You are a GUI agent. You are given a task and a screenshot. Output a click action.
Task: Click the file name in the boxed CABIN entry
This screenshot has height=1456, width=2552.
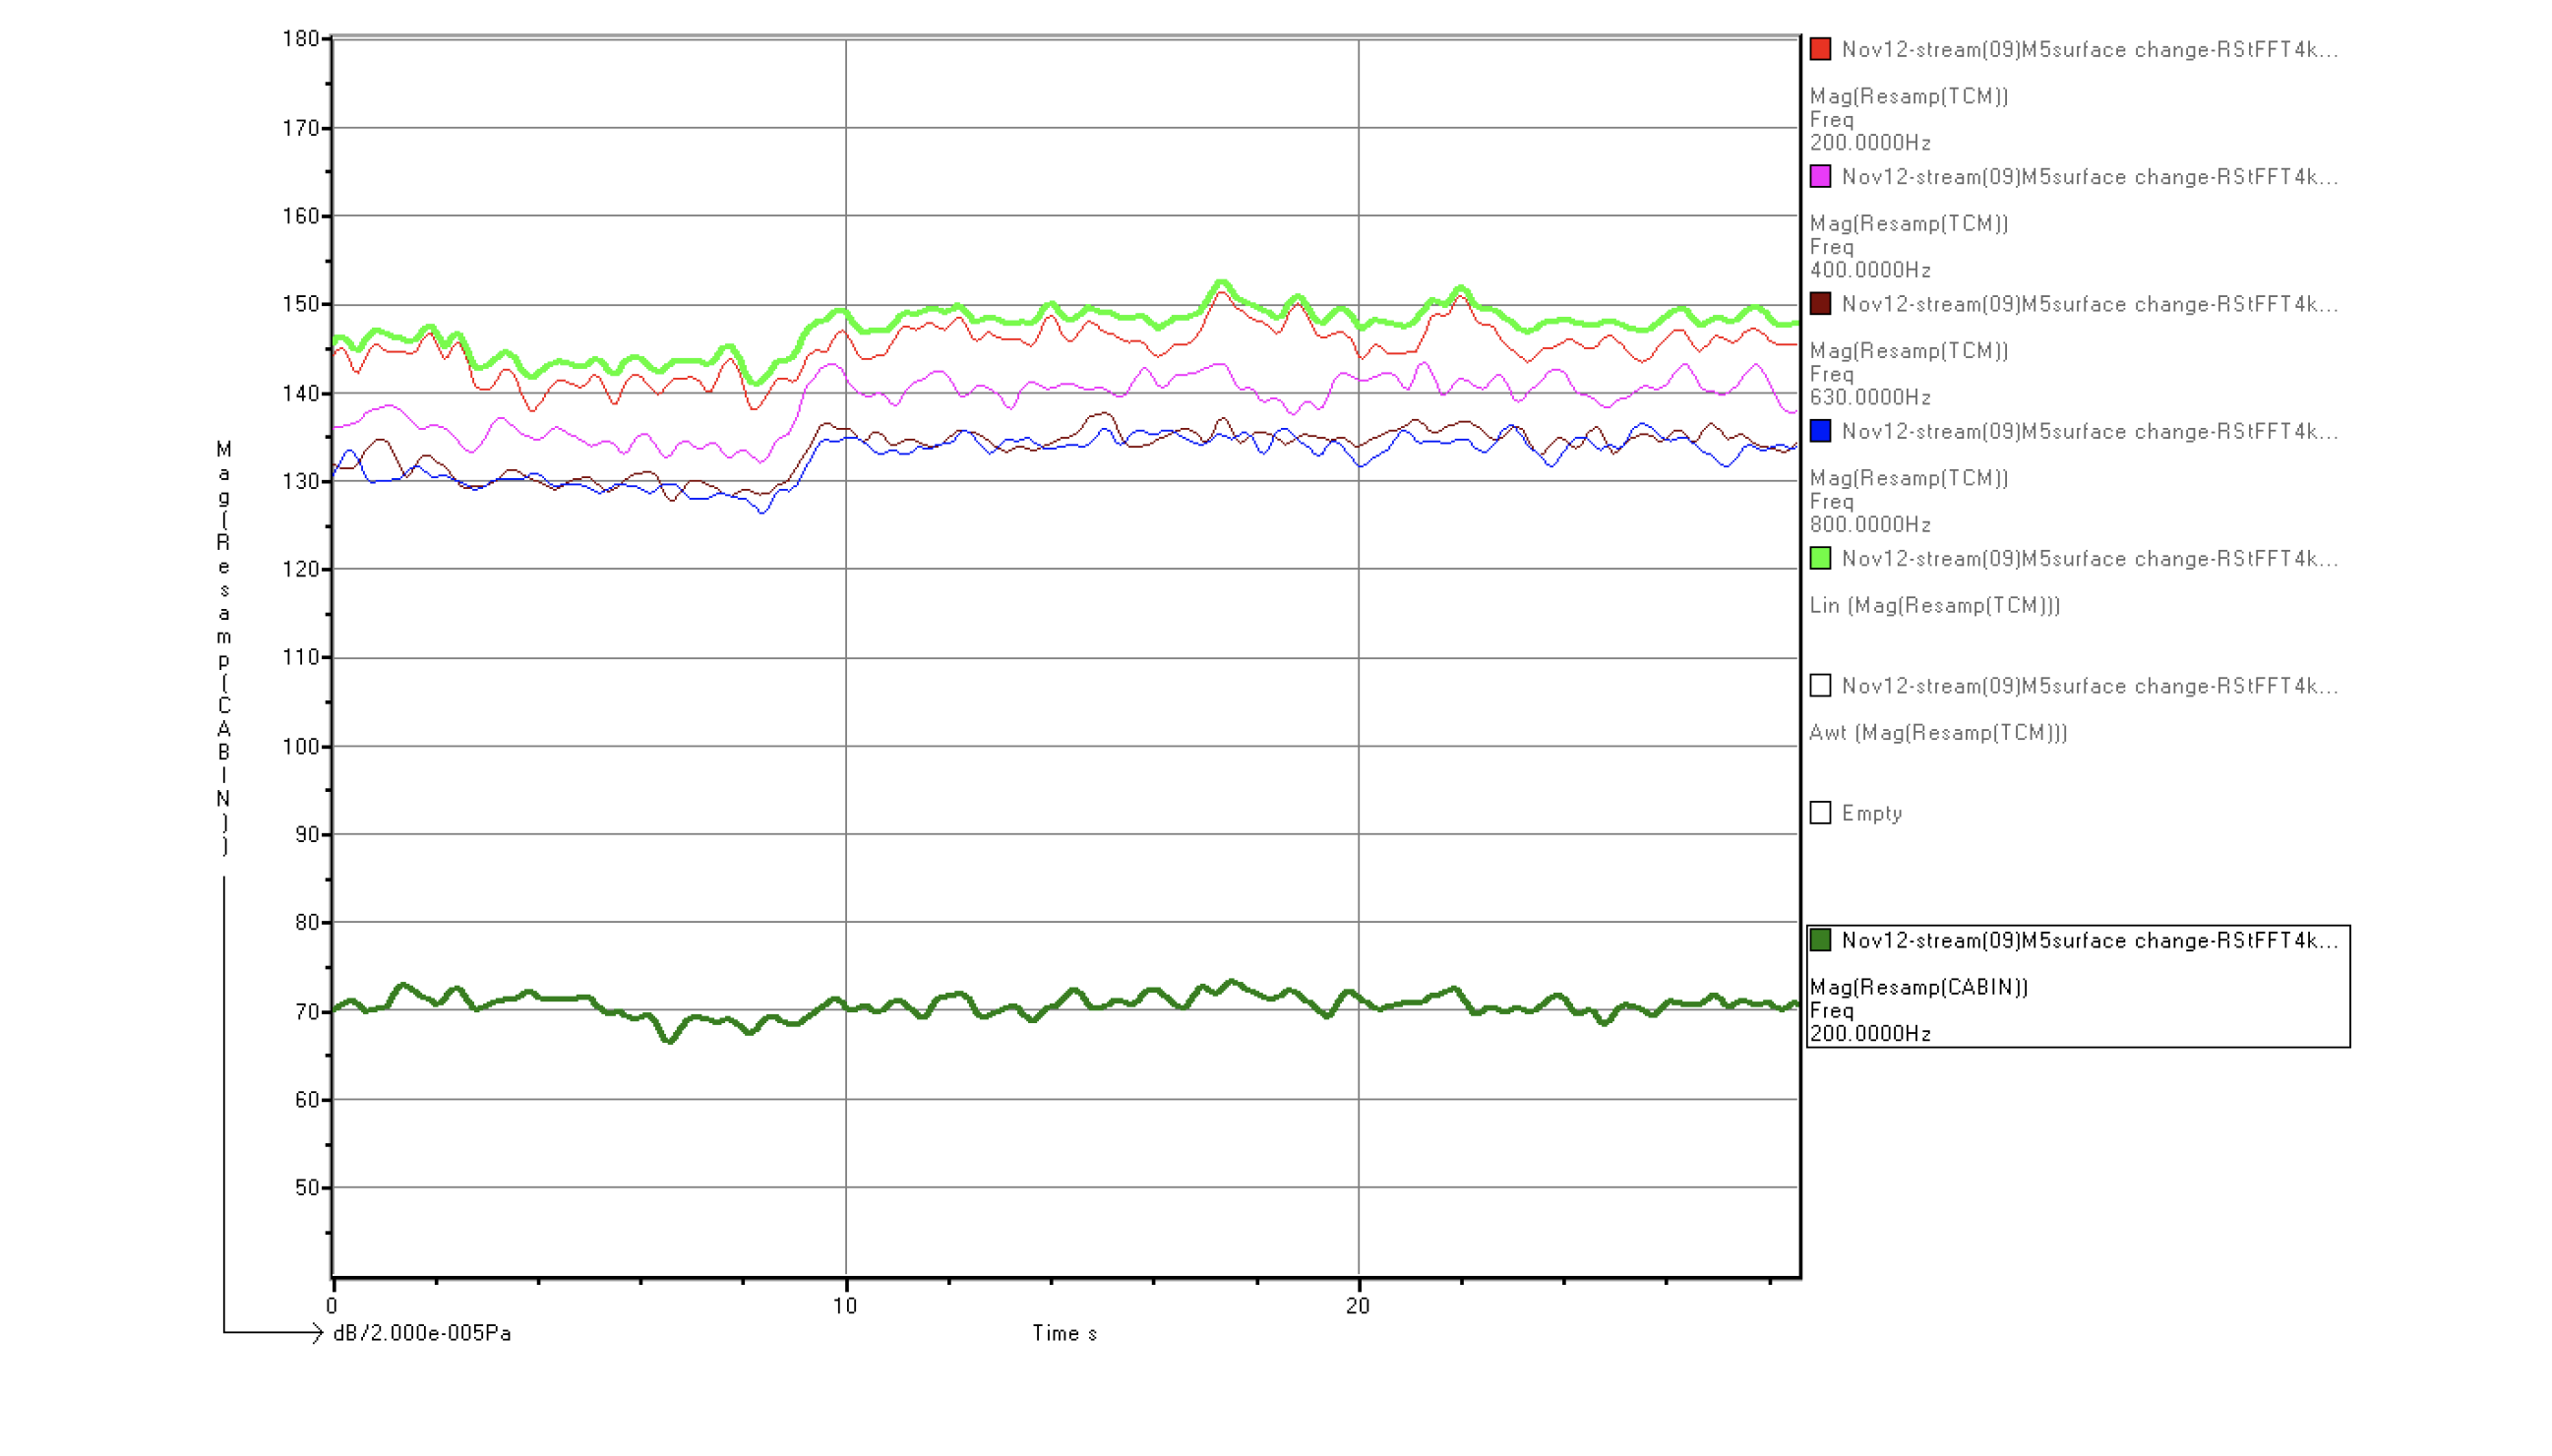(x=2089, y=940)
